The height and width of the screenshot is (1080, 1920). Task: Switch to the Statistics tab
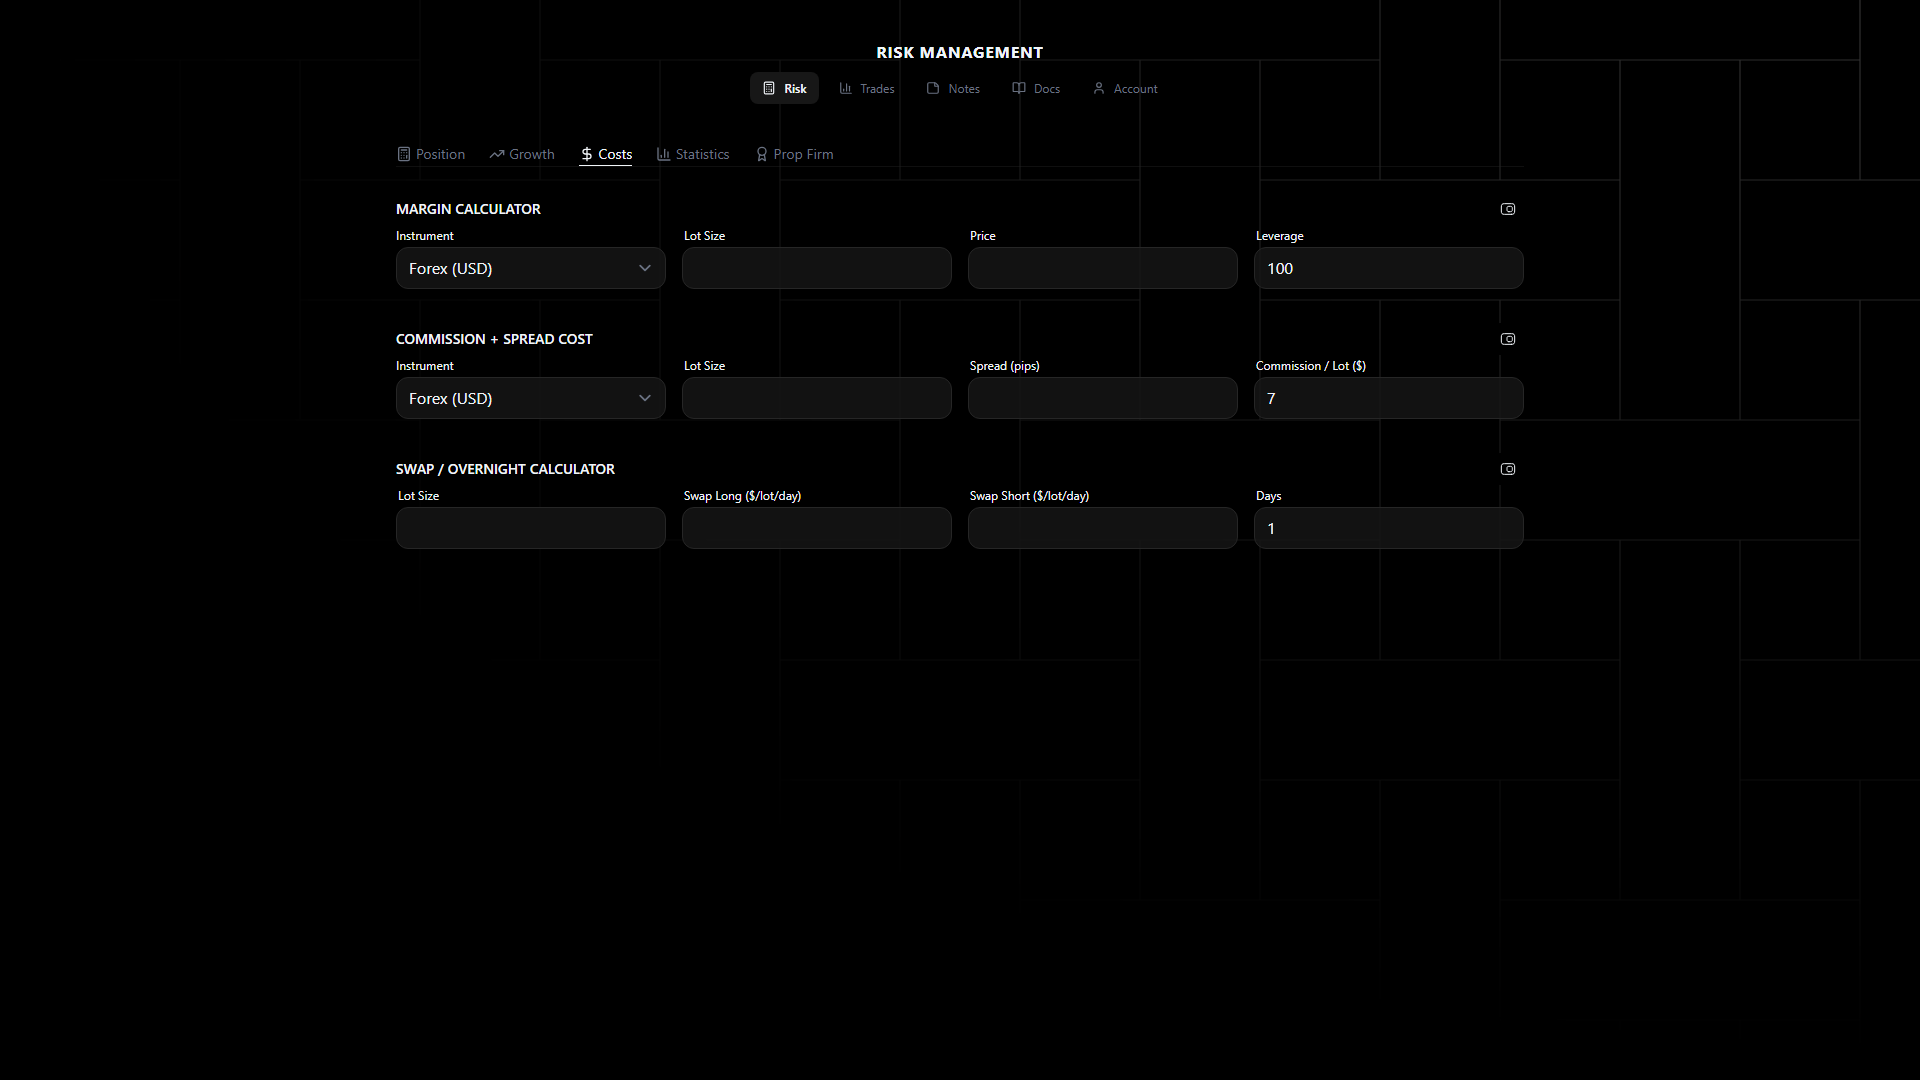[x=693, y=154]
